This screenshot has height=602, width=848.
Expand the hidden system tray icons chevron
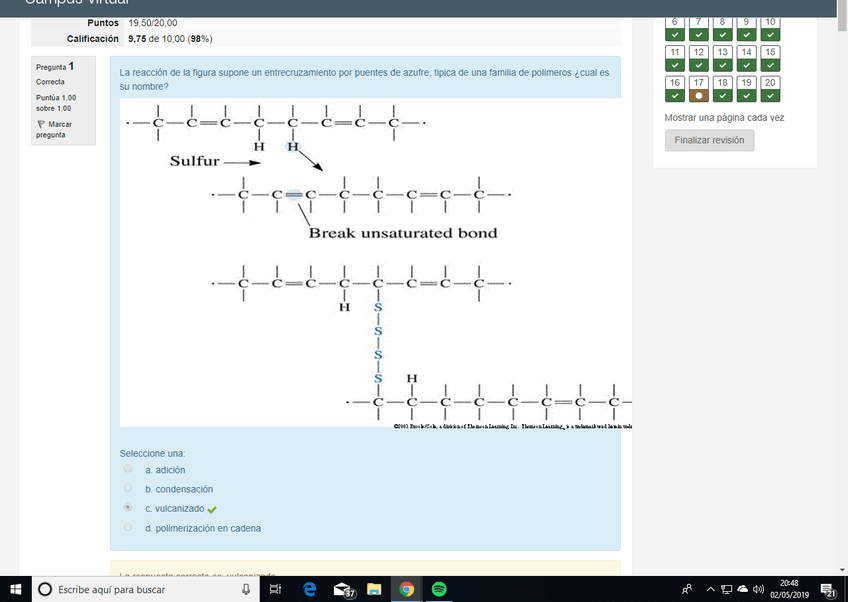pyautogui.click(x=710, y=589)
